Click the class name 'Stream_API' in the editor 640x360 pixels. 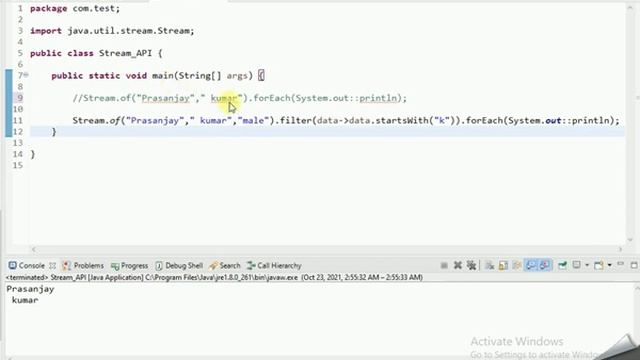point(125,53)
